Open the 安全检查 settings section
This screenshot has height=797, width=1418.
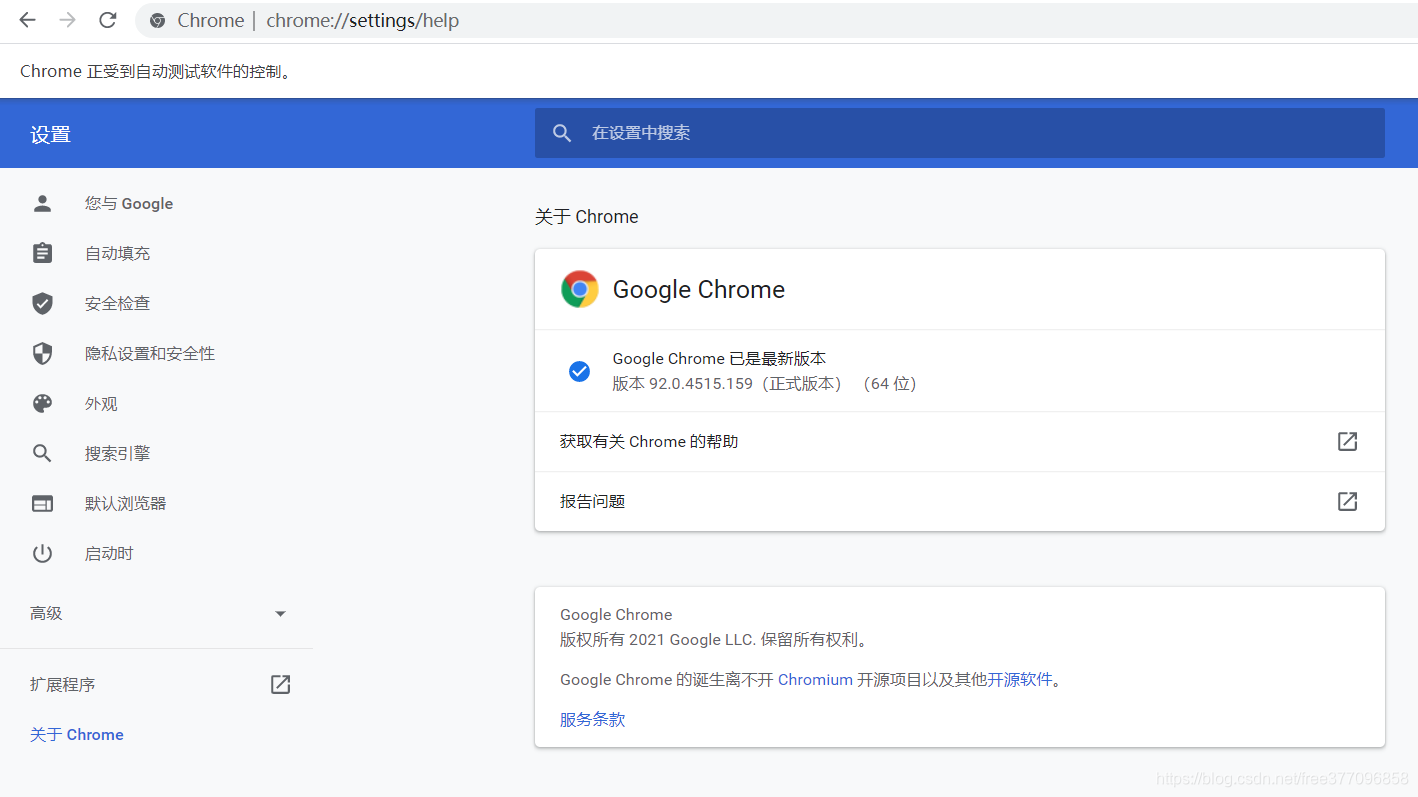(117, 303)
